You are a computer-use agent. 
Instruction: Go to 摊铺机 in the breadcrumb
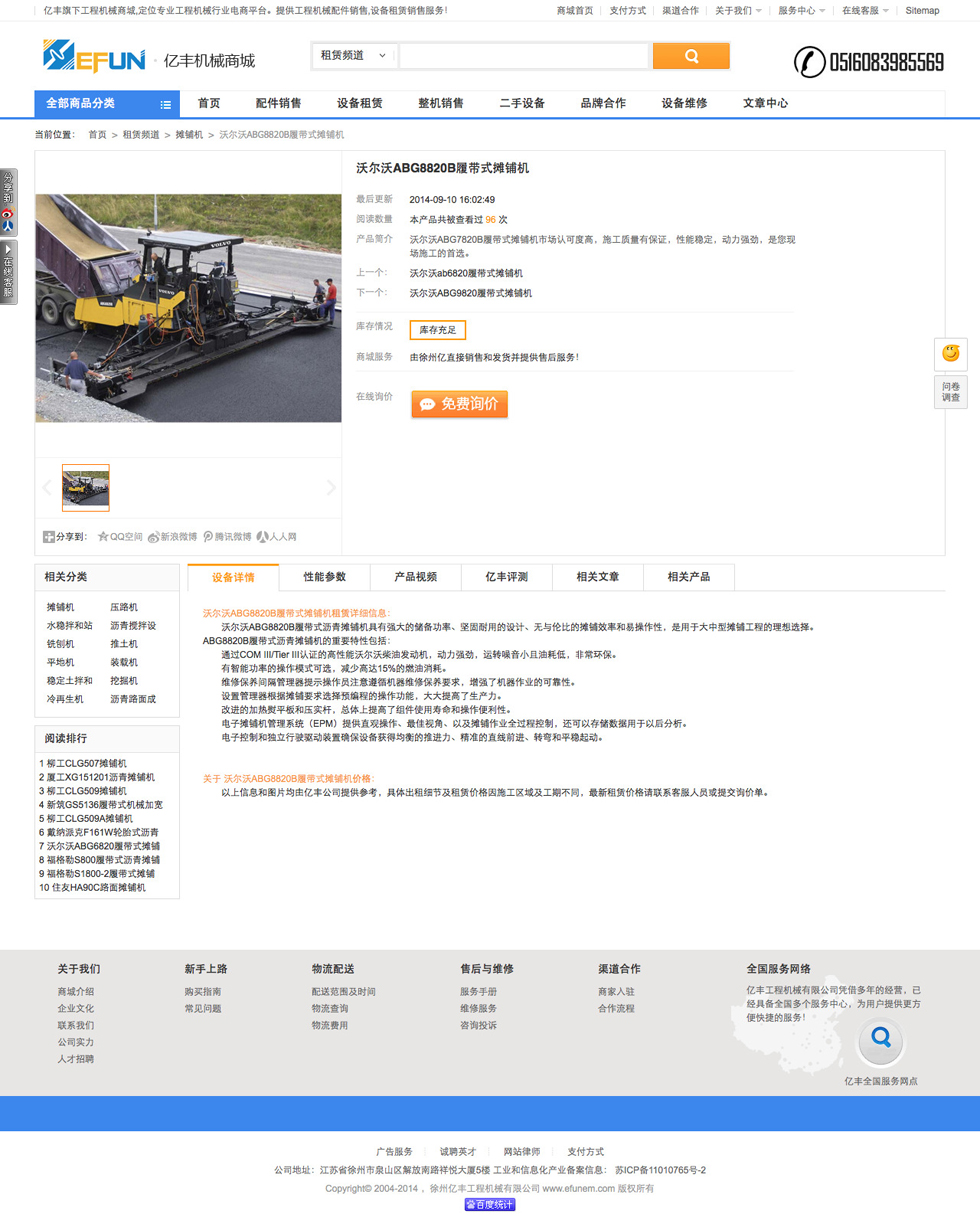[189, 134]
